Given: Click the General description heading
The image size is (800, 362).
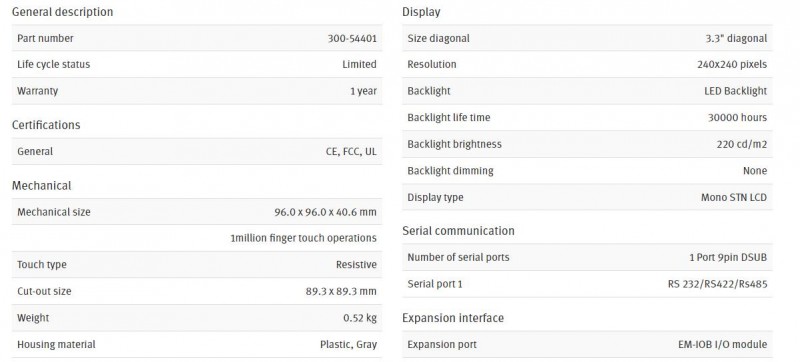Looking at the screenshot, I should [62, 12].
